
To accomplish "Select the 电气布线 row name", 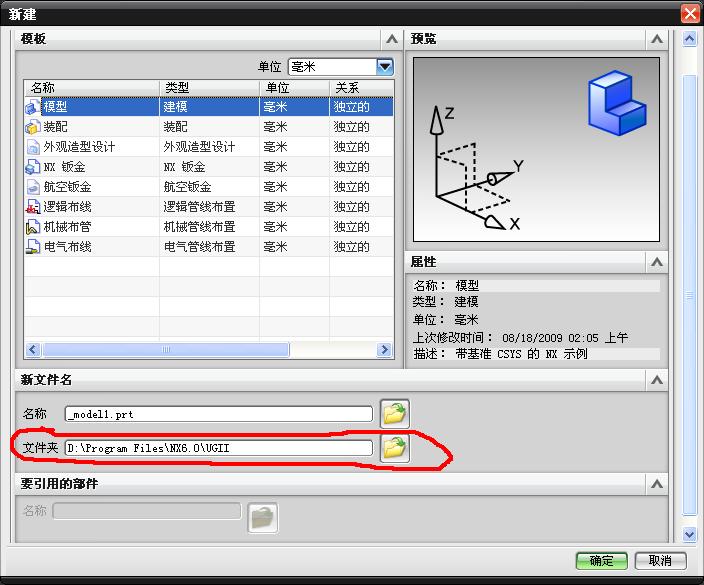I will point(67,247).
